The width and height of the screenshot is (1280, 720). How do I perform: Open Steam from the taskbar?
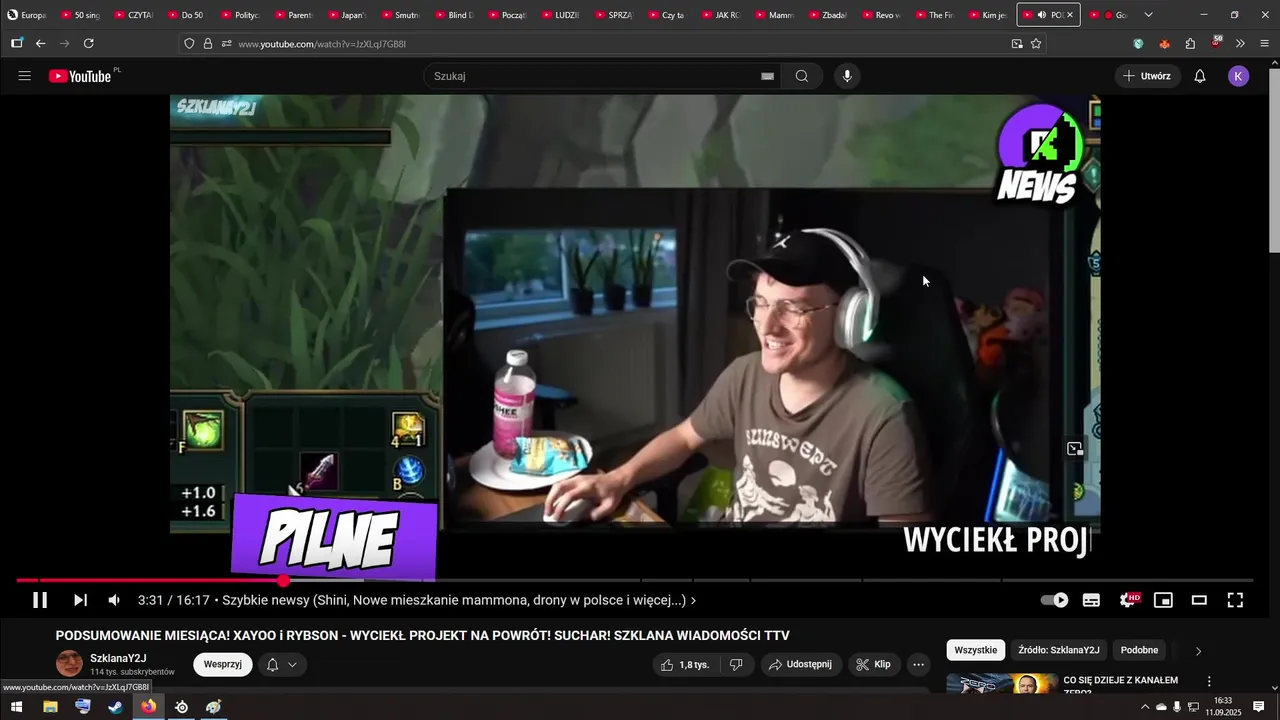click(115, 707)
